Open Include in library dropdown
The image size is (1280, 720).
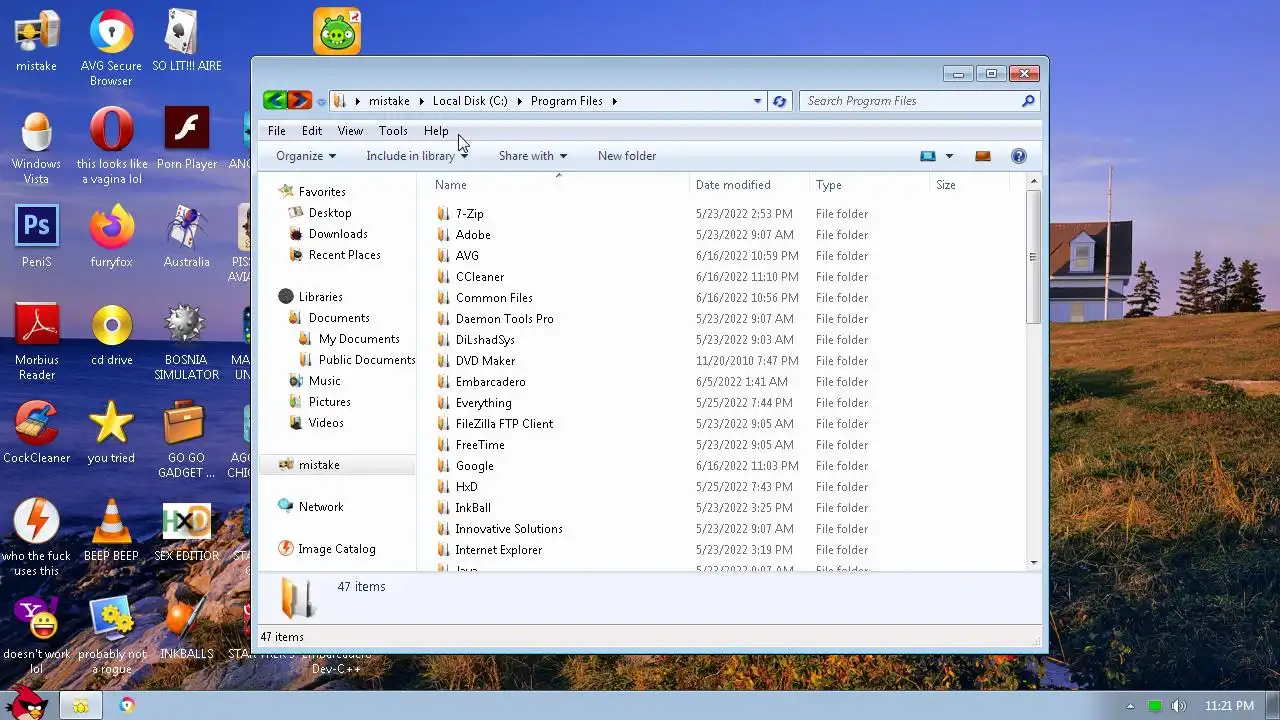[x=417, y=156]
